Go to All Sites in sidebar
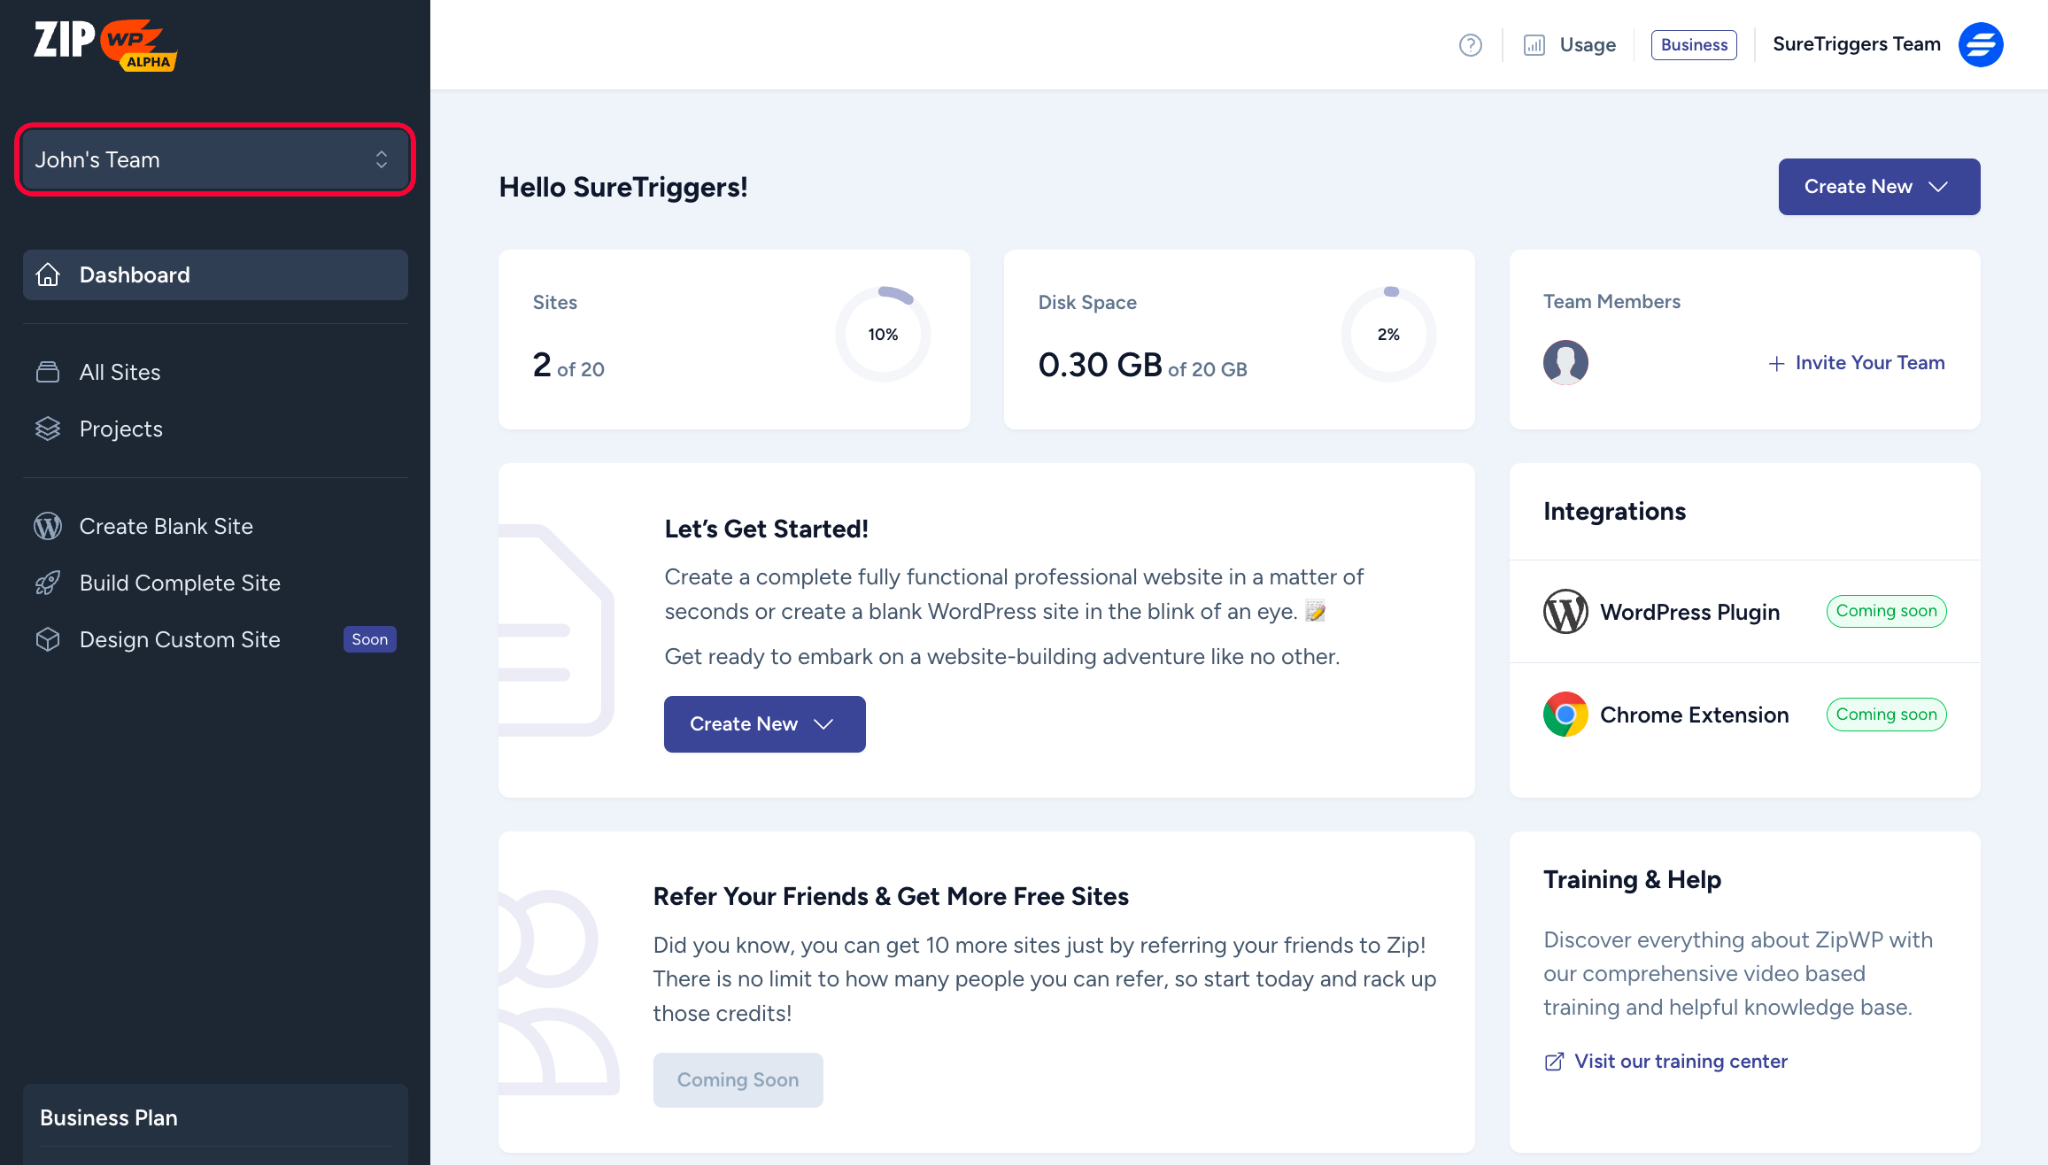The height and width of the screenshot is (1165, 2048). (120, 372)
